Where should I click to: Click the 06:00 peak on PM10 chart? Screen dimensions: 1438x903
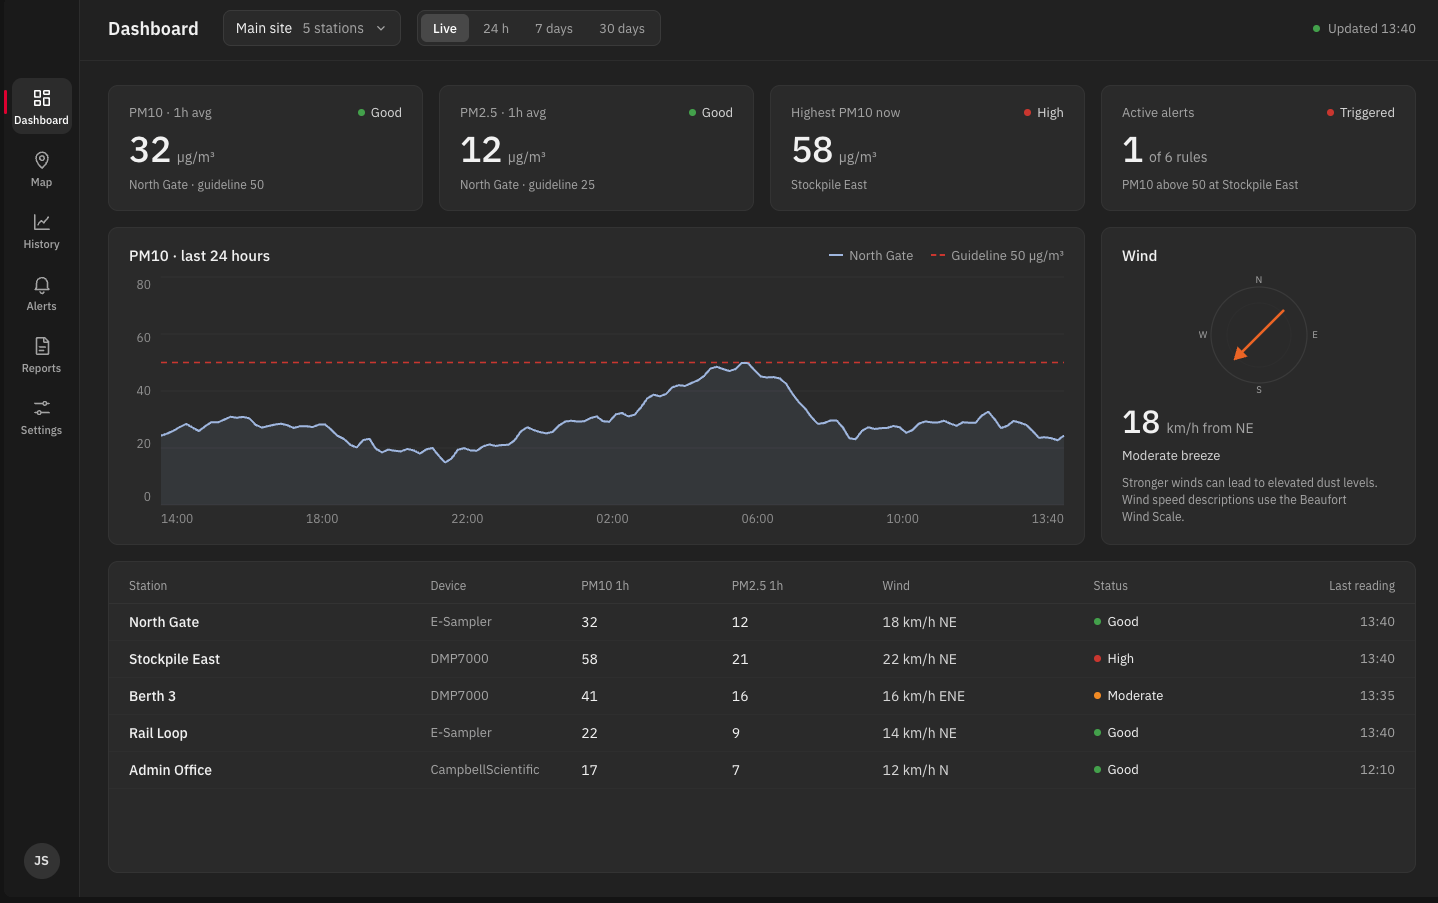click(x=745, y=364)
